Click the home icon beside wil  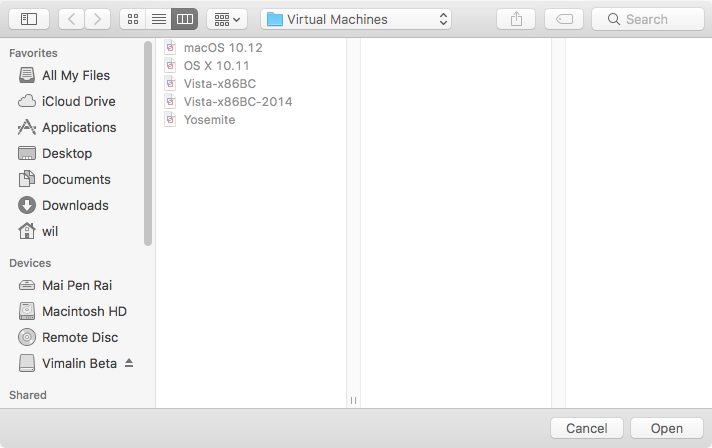click(27, 231)
